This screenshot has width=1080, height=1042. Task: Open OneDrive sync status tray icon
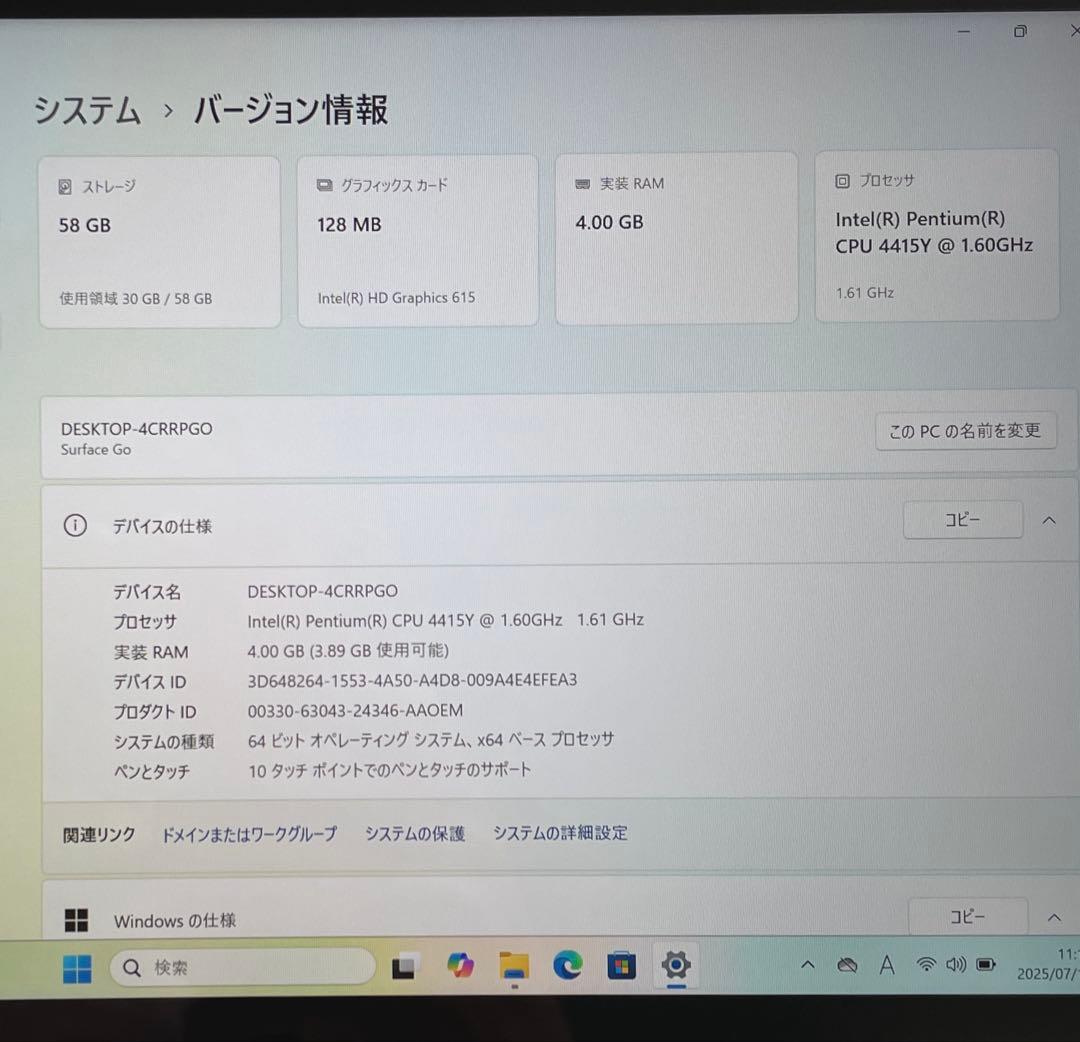pyautogui.click(x=847, y=966)
